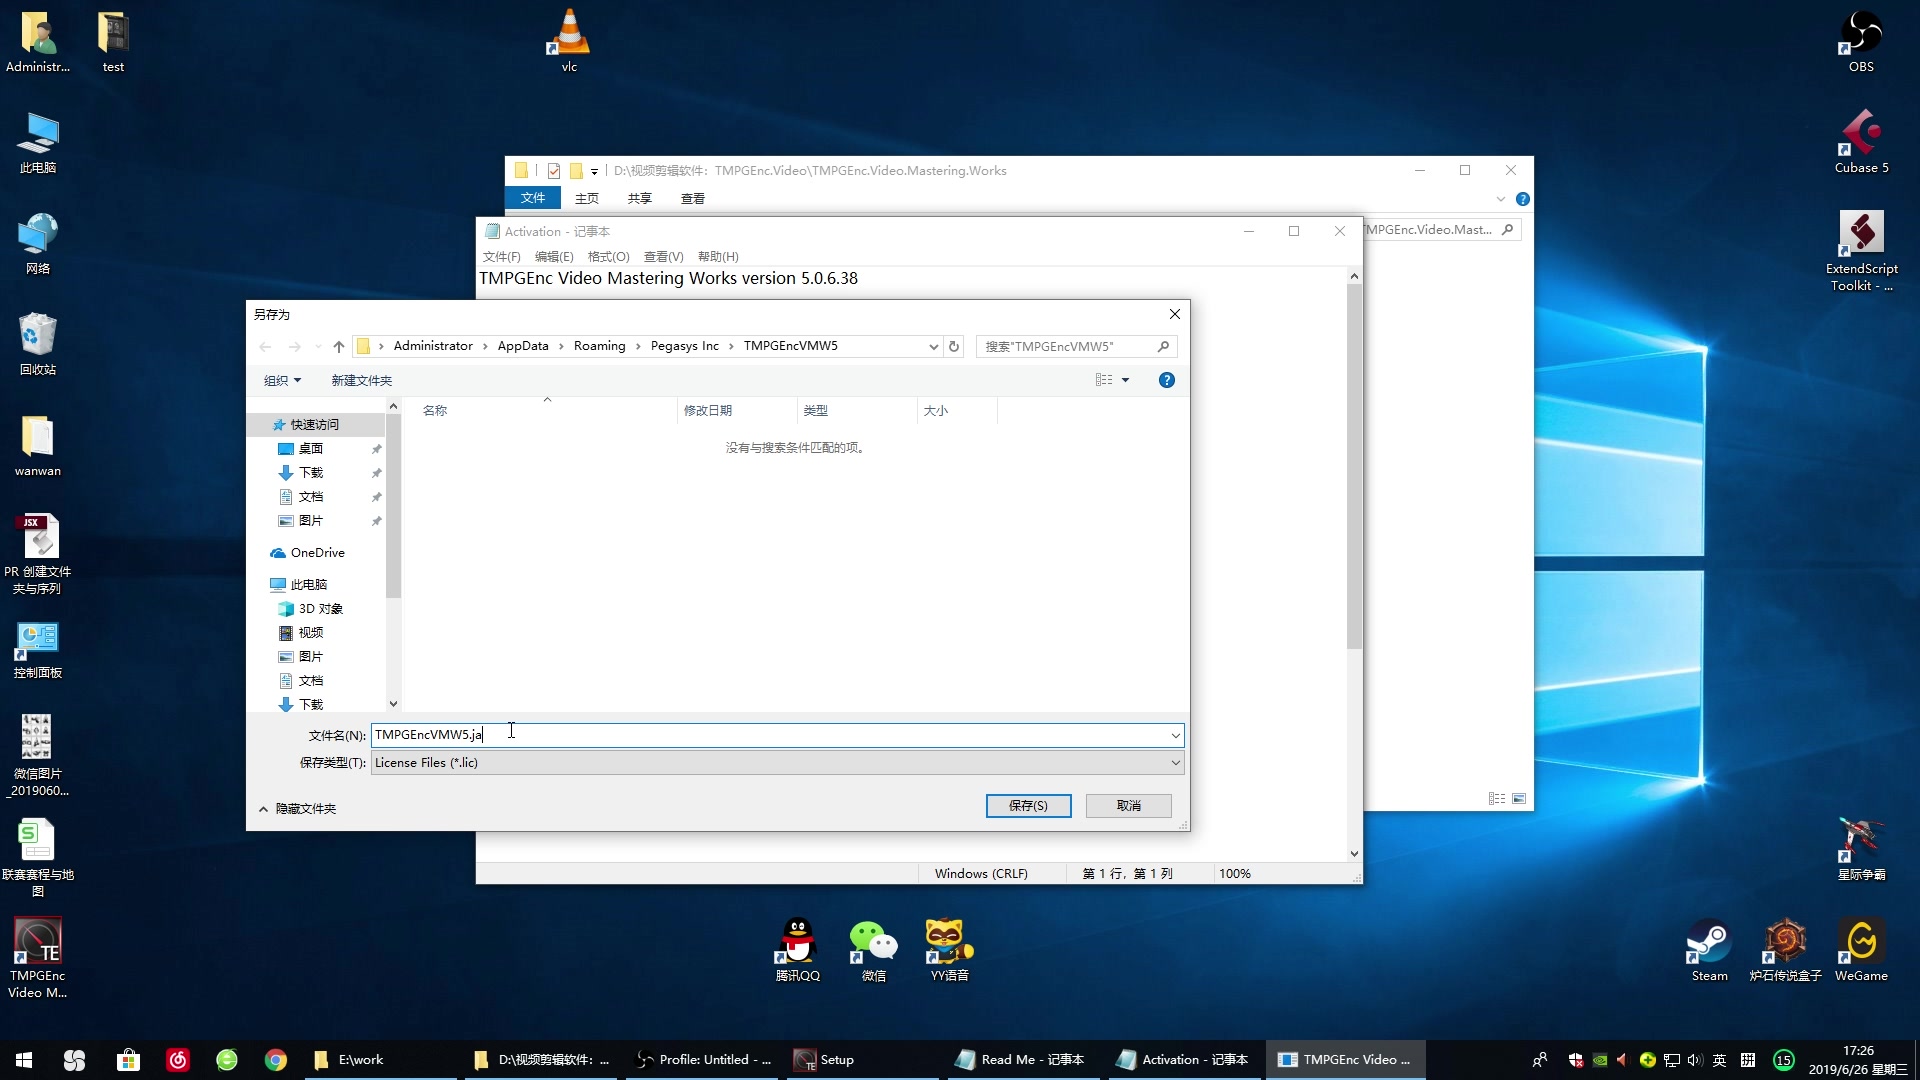This screenshot has height=1080, width=1920.
Task: Select Pegasys Inc in address breadcrumb
Action: (x=684, y=346)
